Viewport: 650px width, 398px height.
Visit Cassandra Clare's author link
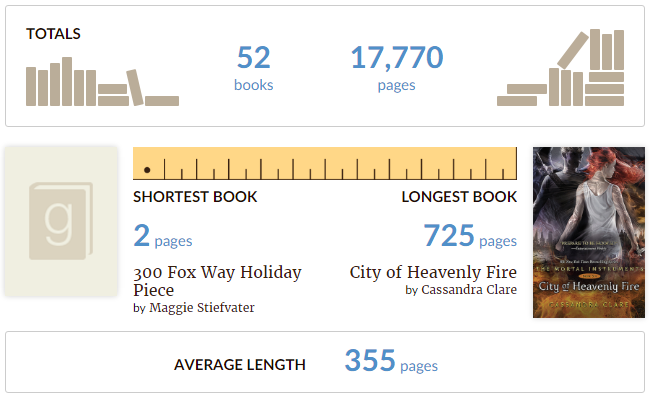pyautogui.click(x=469, y=289)
